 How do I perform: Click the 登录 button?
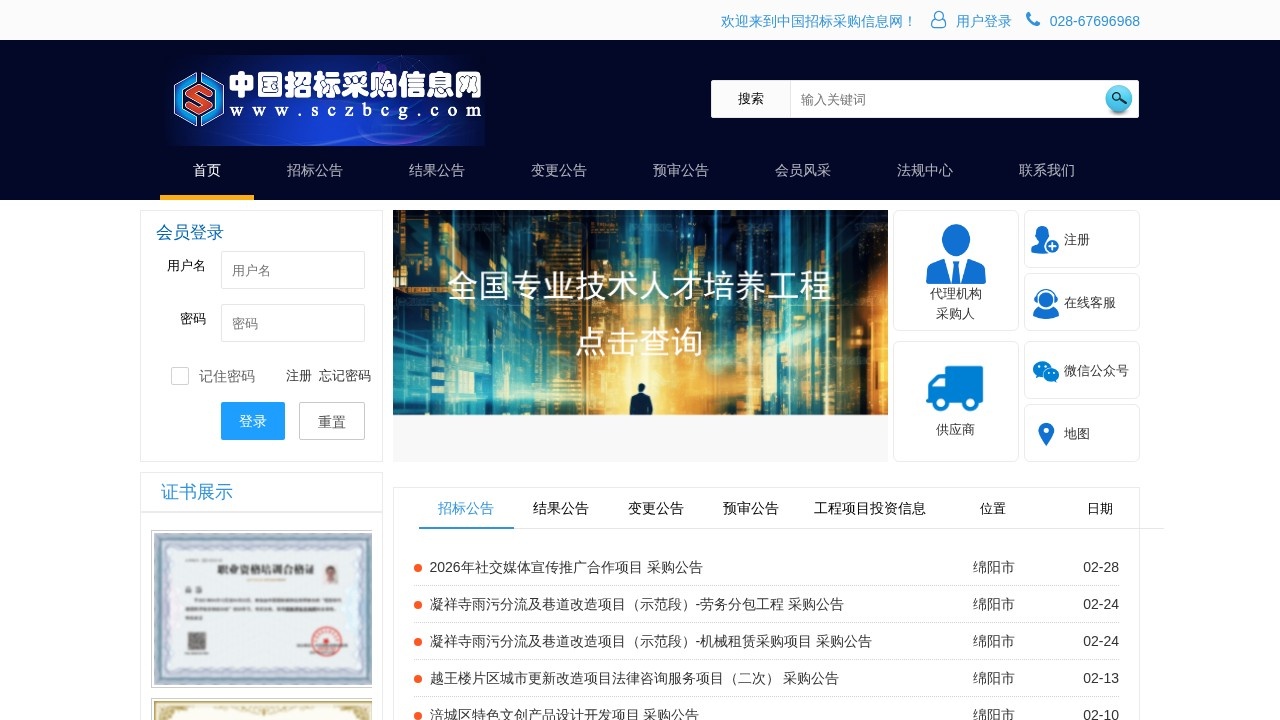tap(252, 421)
